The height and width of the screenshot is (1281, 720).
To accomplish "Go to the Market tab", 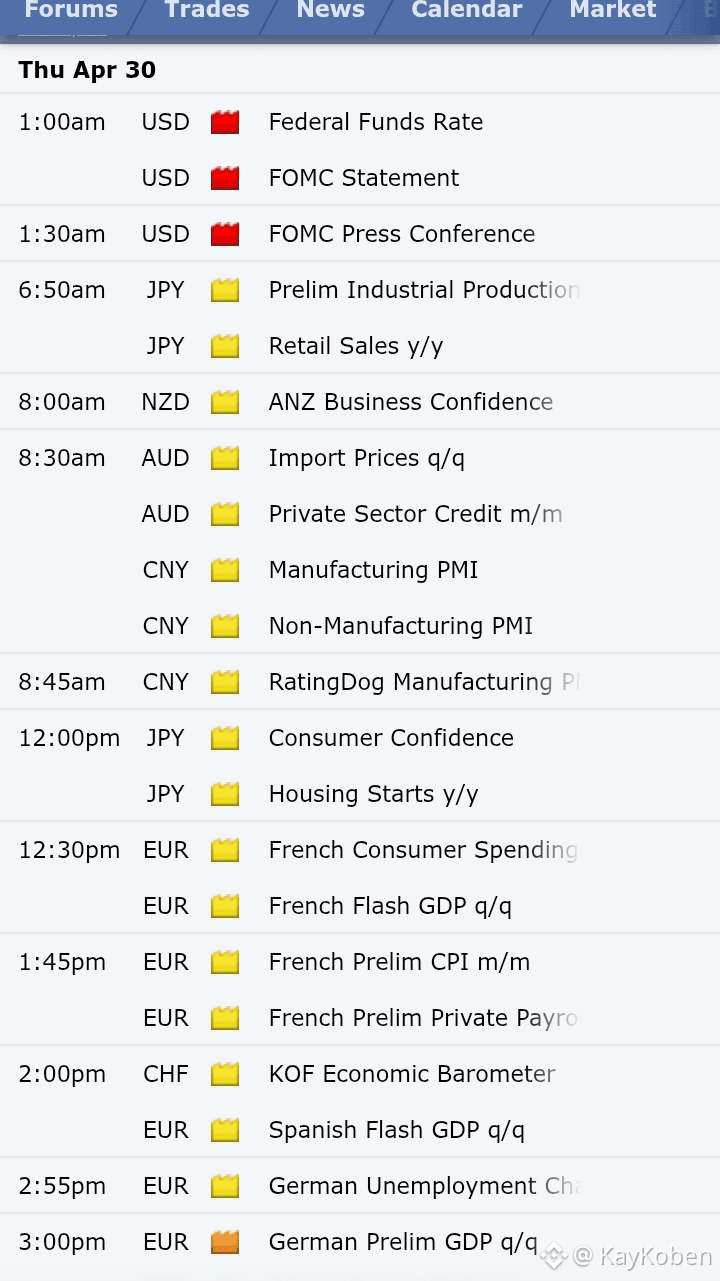I will [x=613, y=11].
